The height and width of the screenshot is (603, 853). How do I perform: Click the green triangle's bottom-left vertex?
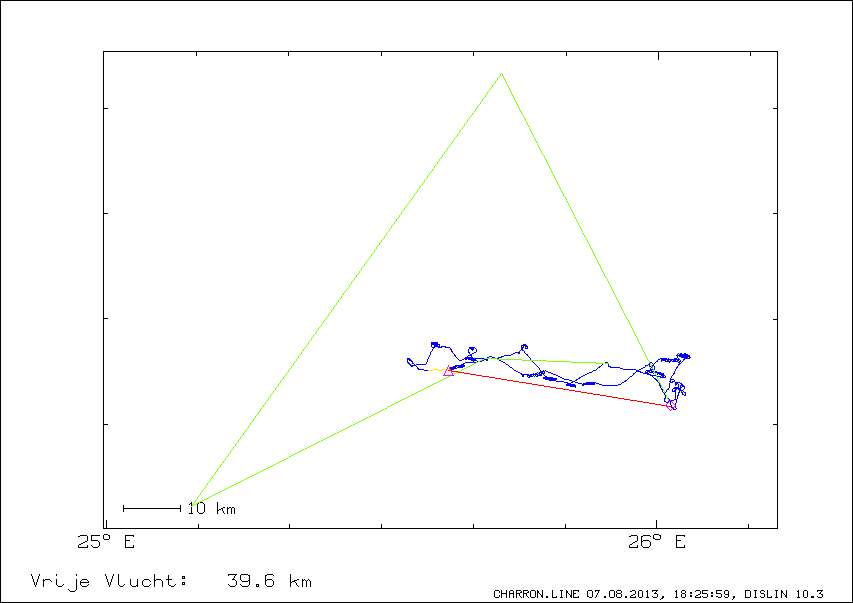193,505
